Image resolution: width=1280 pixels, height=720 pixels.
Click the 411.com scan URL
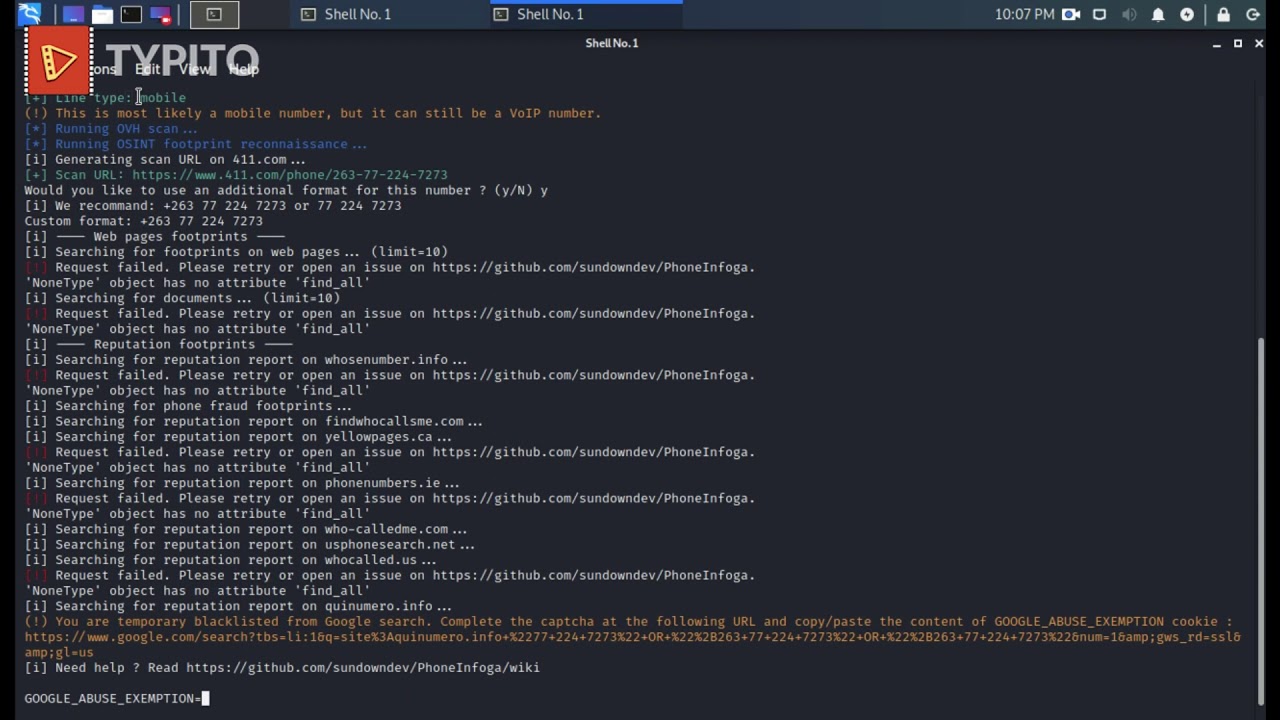[290, 174]
